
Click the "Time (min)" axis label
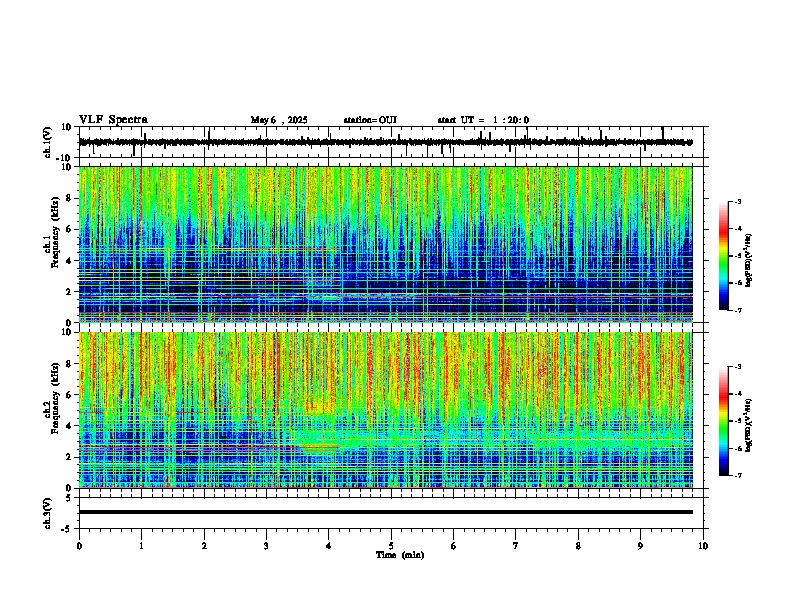click(x=400, y=555)
